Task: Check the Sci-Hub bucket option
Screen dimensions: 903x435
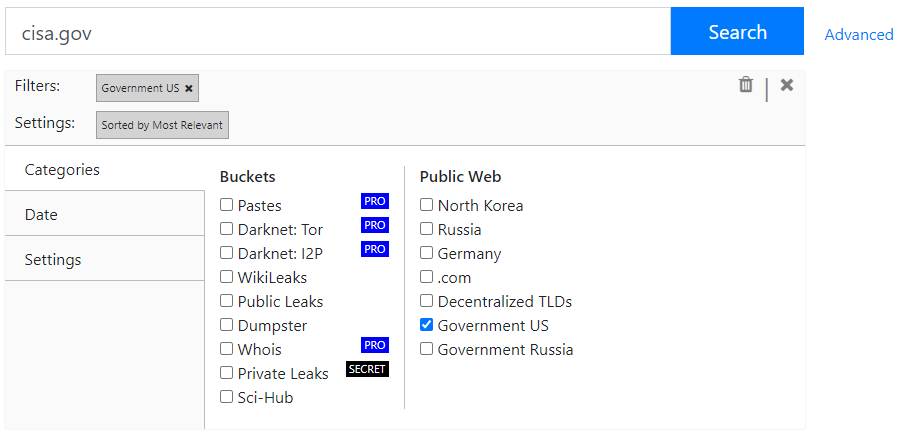Action: click(x=227, y=397)
